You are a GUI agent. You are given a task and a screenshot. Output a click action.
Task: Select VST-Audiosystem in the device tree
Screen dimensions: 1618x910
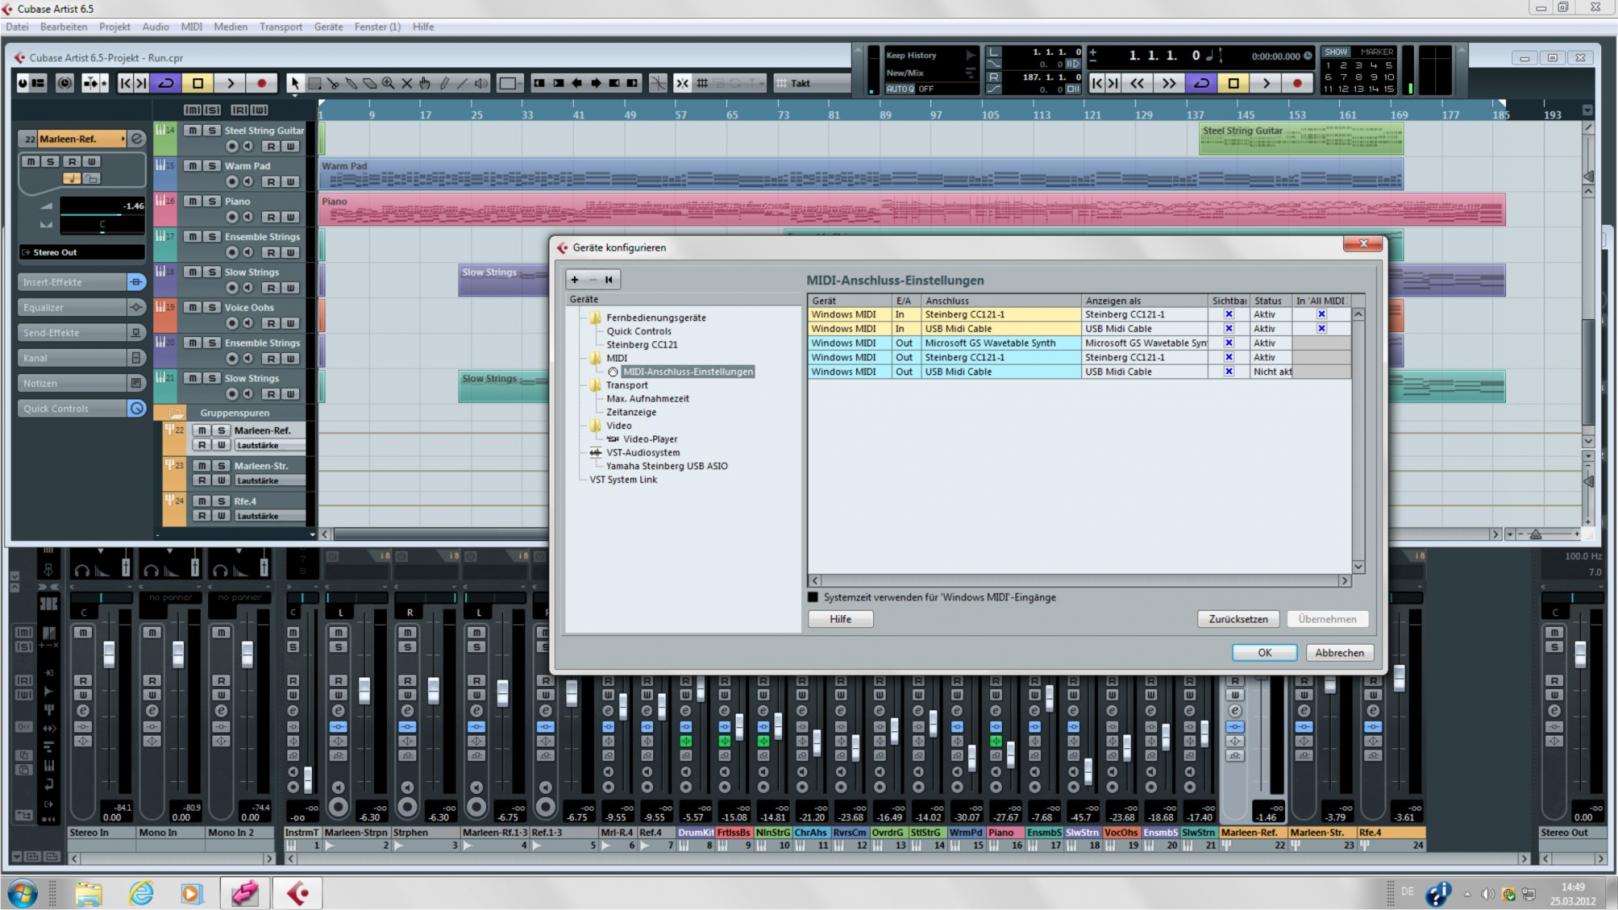[x=642, y=452]
